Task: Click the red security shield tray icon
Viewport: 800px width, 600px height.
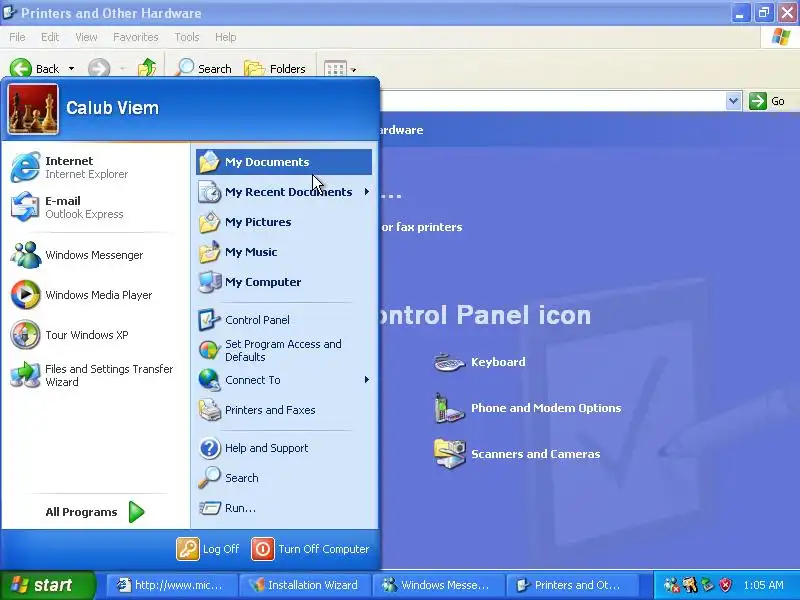Action: pyautogui.click(x=726, y=585)
